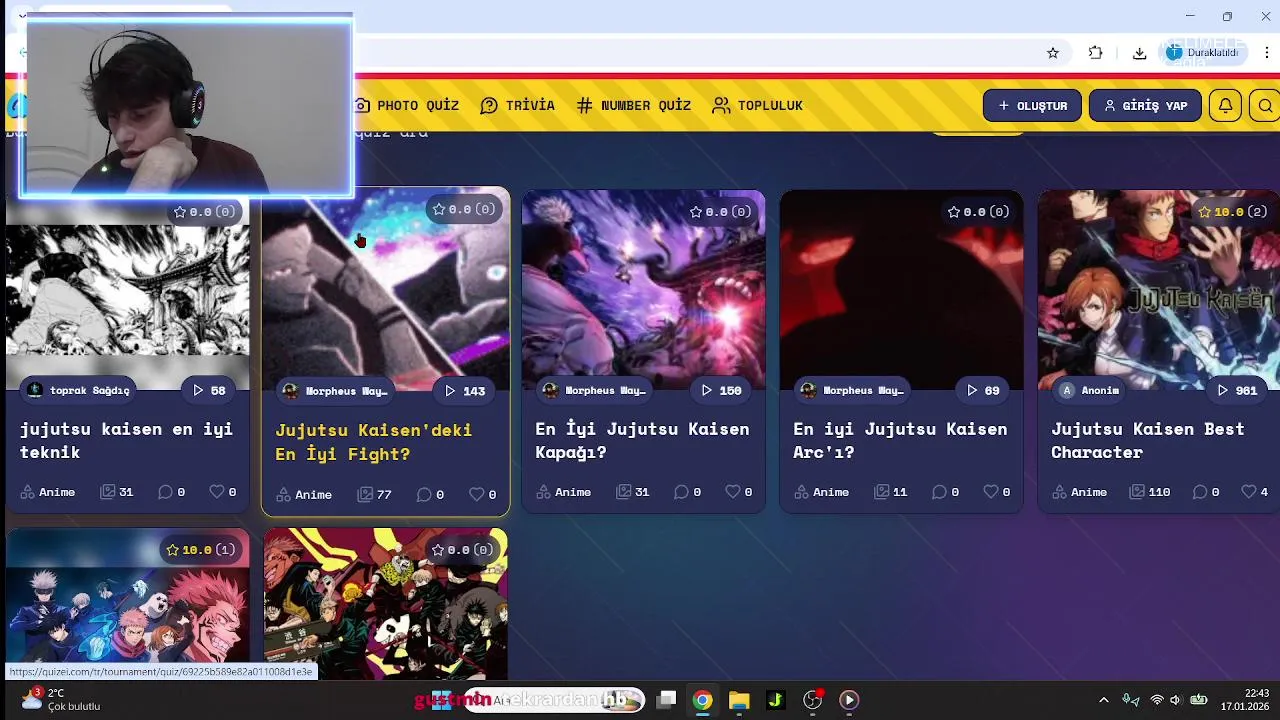Bookmark this page with the star icon
This screenshot has width=1280, height=720.
pyautogui.click(x=1053, y=53)
